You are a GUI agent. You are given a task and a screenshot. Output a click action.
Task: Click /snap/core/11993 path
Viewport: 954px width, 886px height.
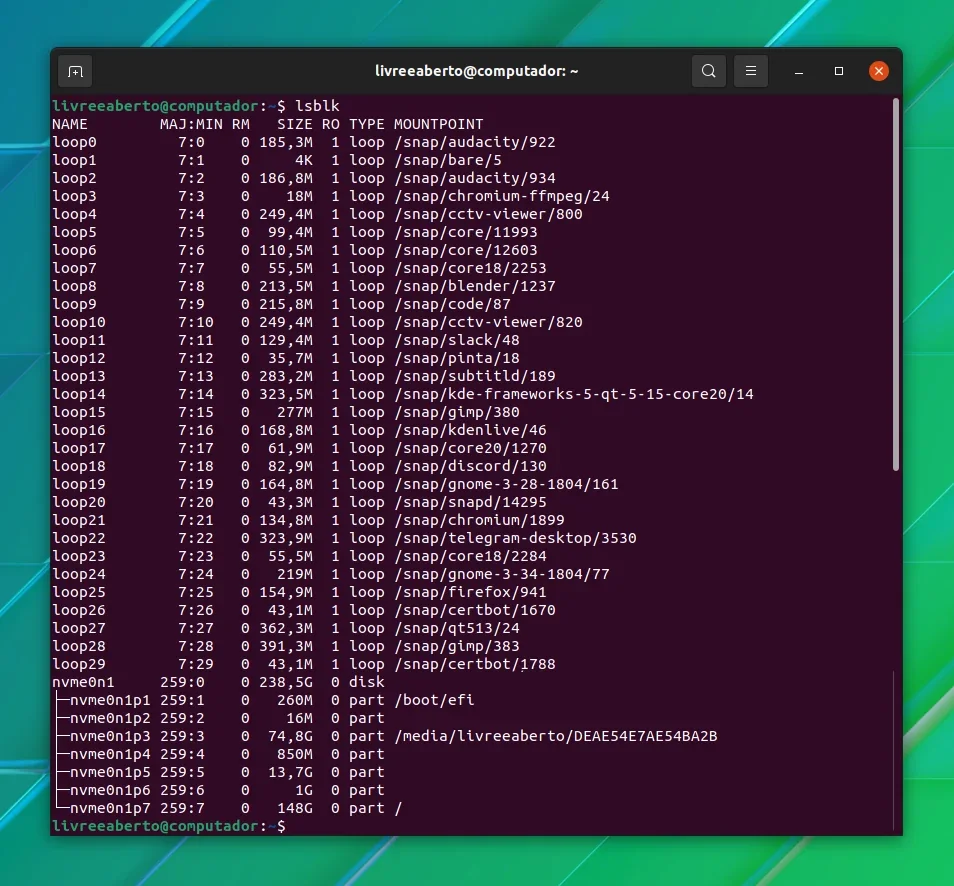(x=466, y=232)
